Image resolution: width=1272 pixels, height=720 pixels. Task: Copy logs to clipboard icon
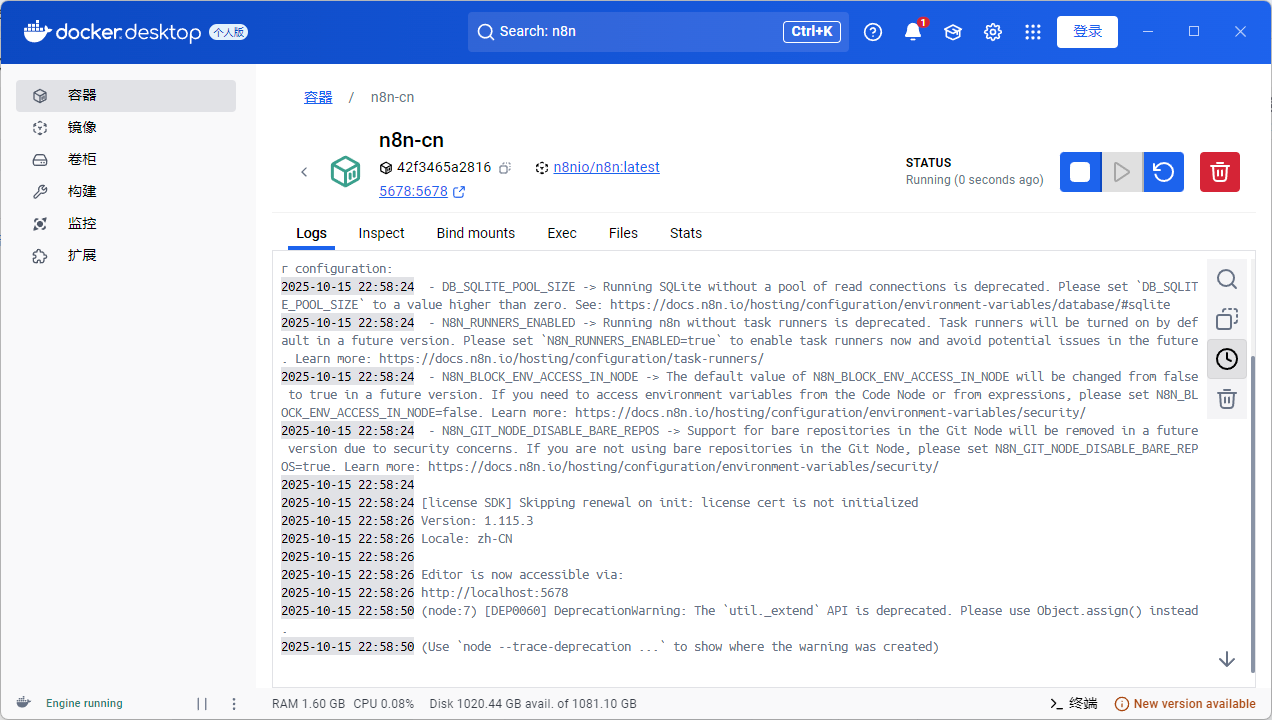(x=1227, y=319)
